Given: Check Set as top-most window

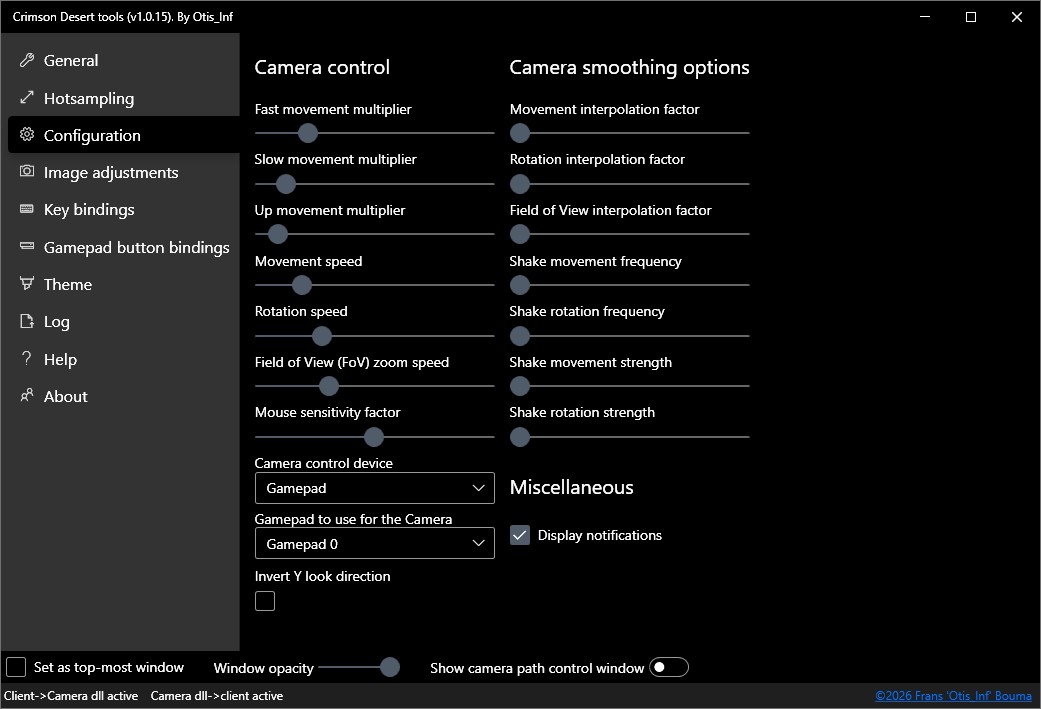Looking at the screenshot, I should (16, 667).
